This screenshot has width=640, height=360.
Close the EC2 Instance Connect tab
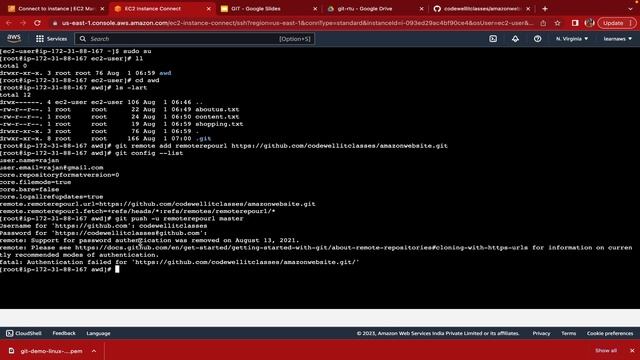pyautogui.click(x=209, y=9)
